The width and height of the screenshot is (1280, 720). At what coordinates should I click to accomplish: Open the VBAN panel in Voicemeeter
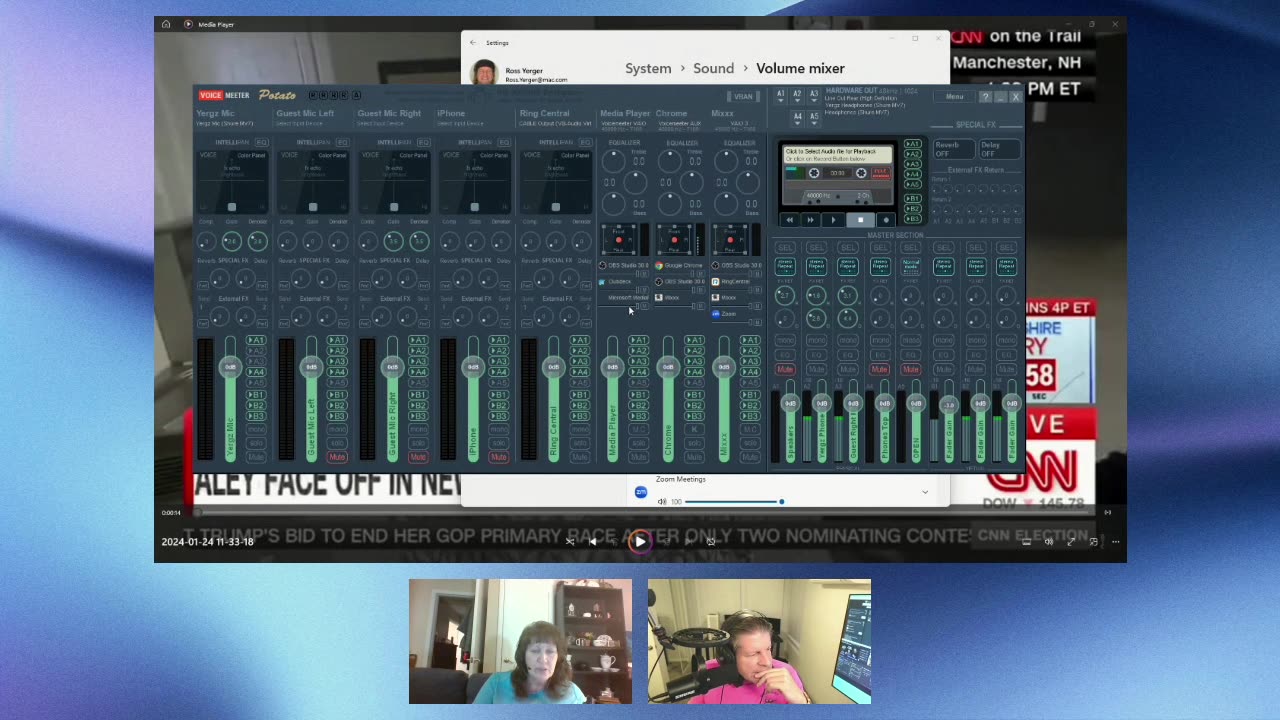[743, 97]
